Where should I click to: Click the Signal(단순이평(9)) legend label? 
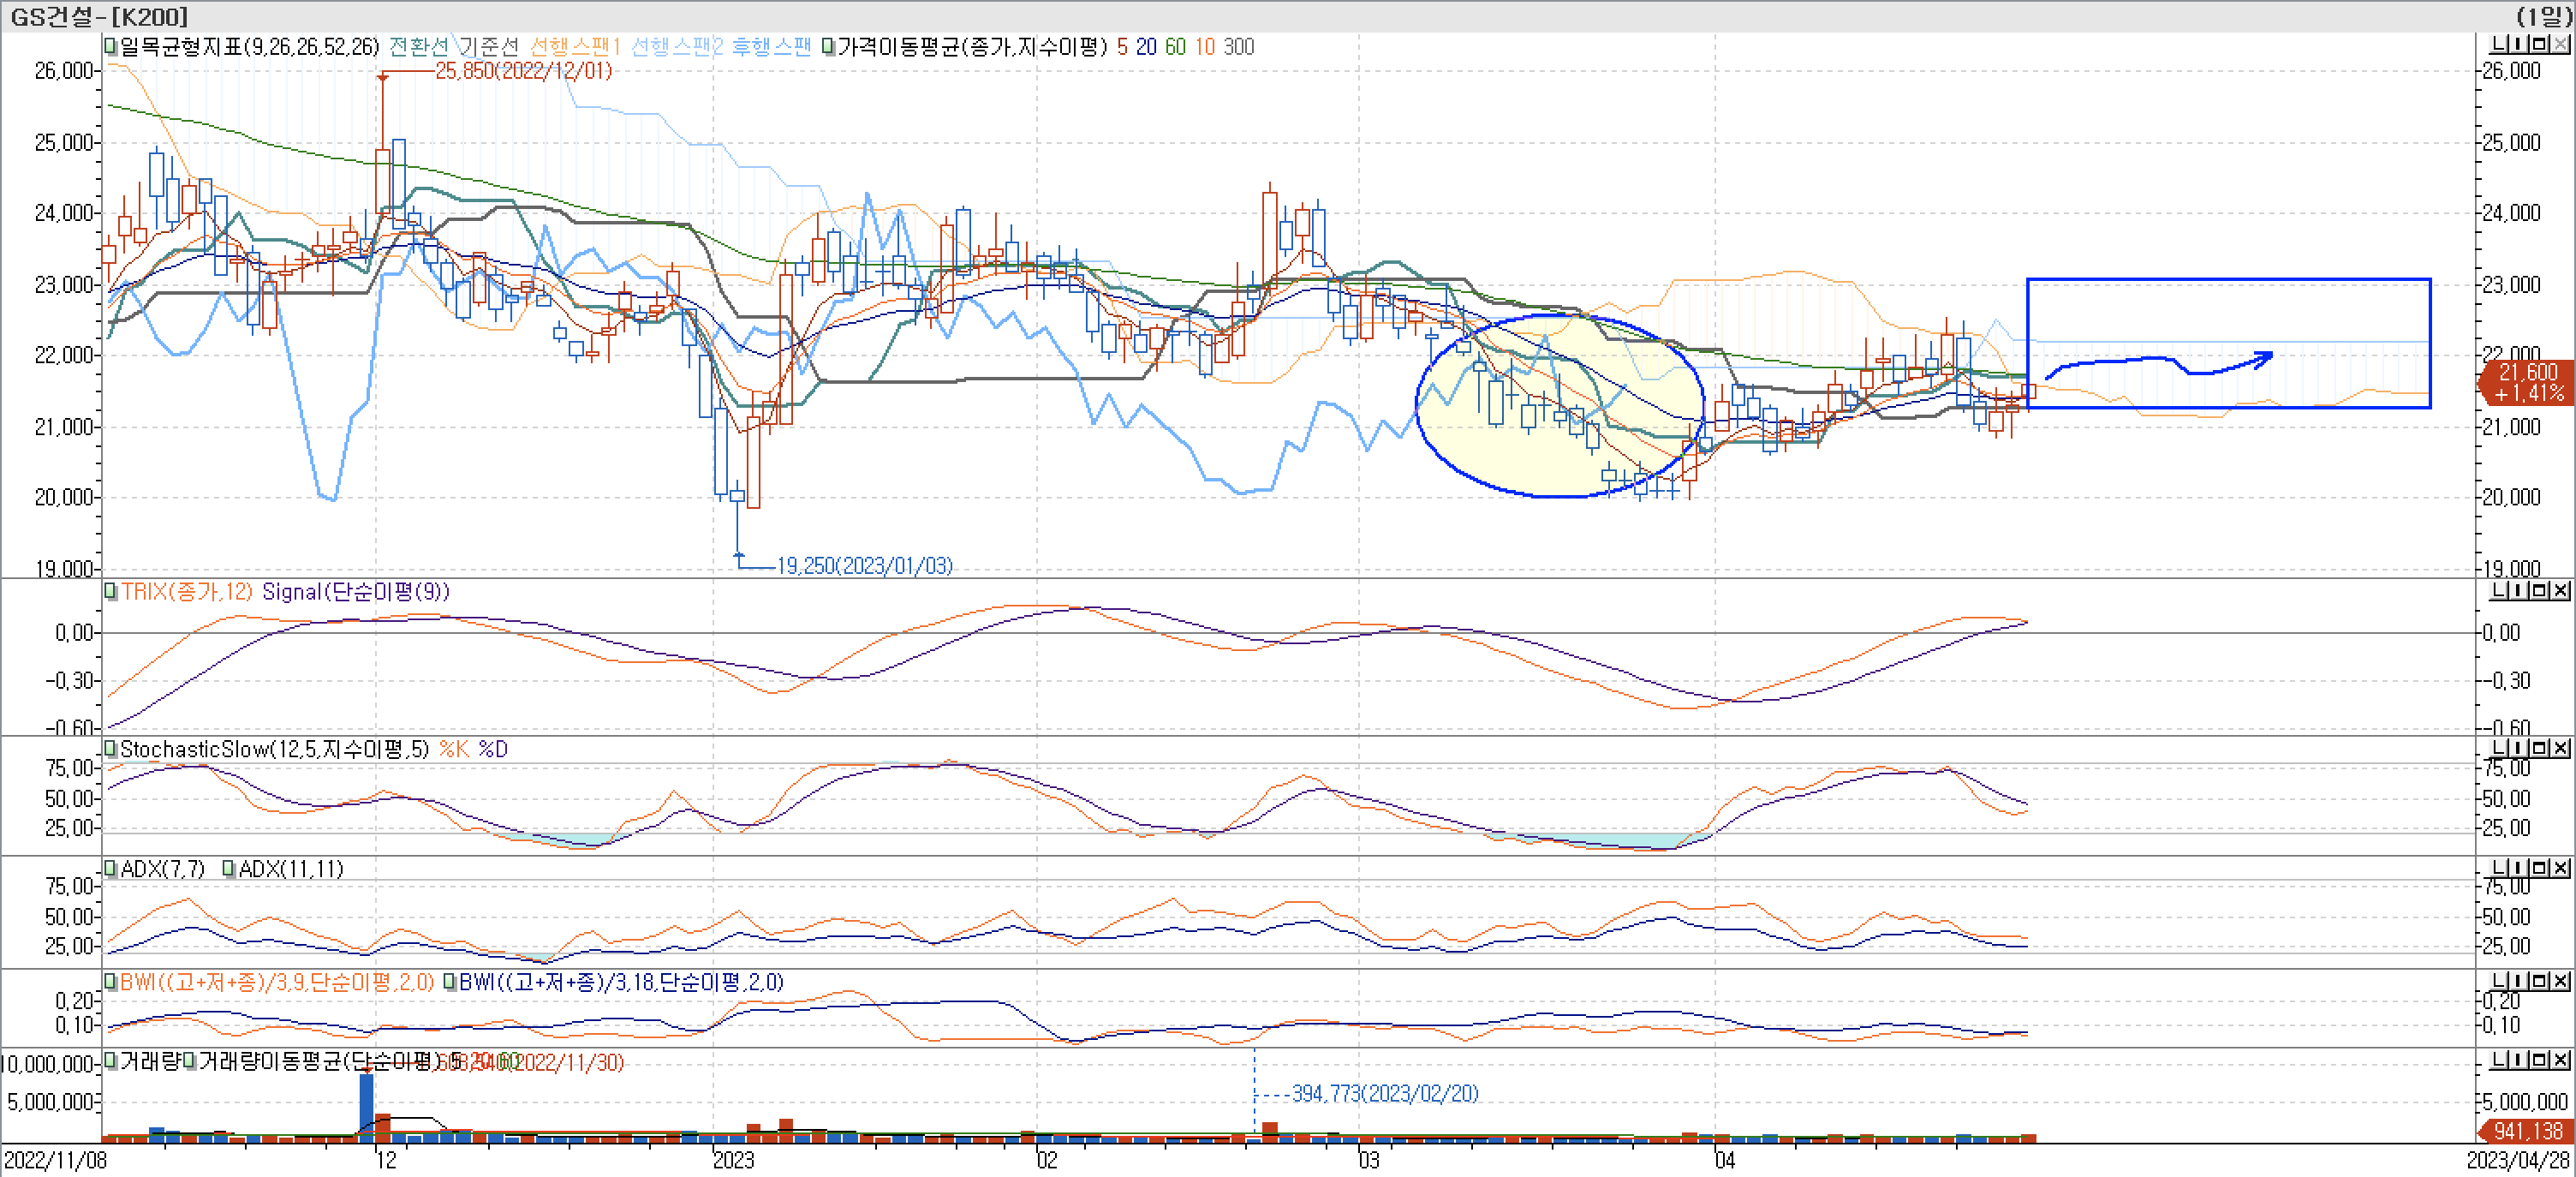pos(355,592)
